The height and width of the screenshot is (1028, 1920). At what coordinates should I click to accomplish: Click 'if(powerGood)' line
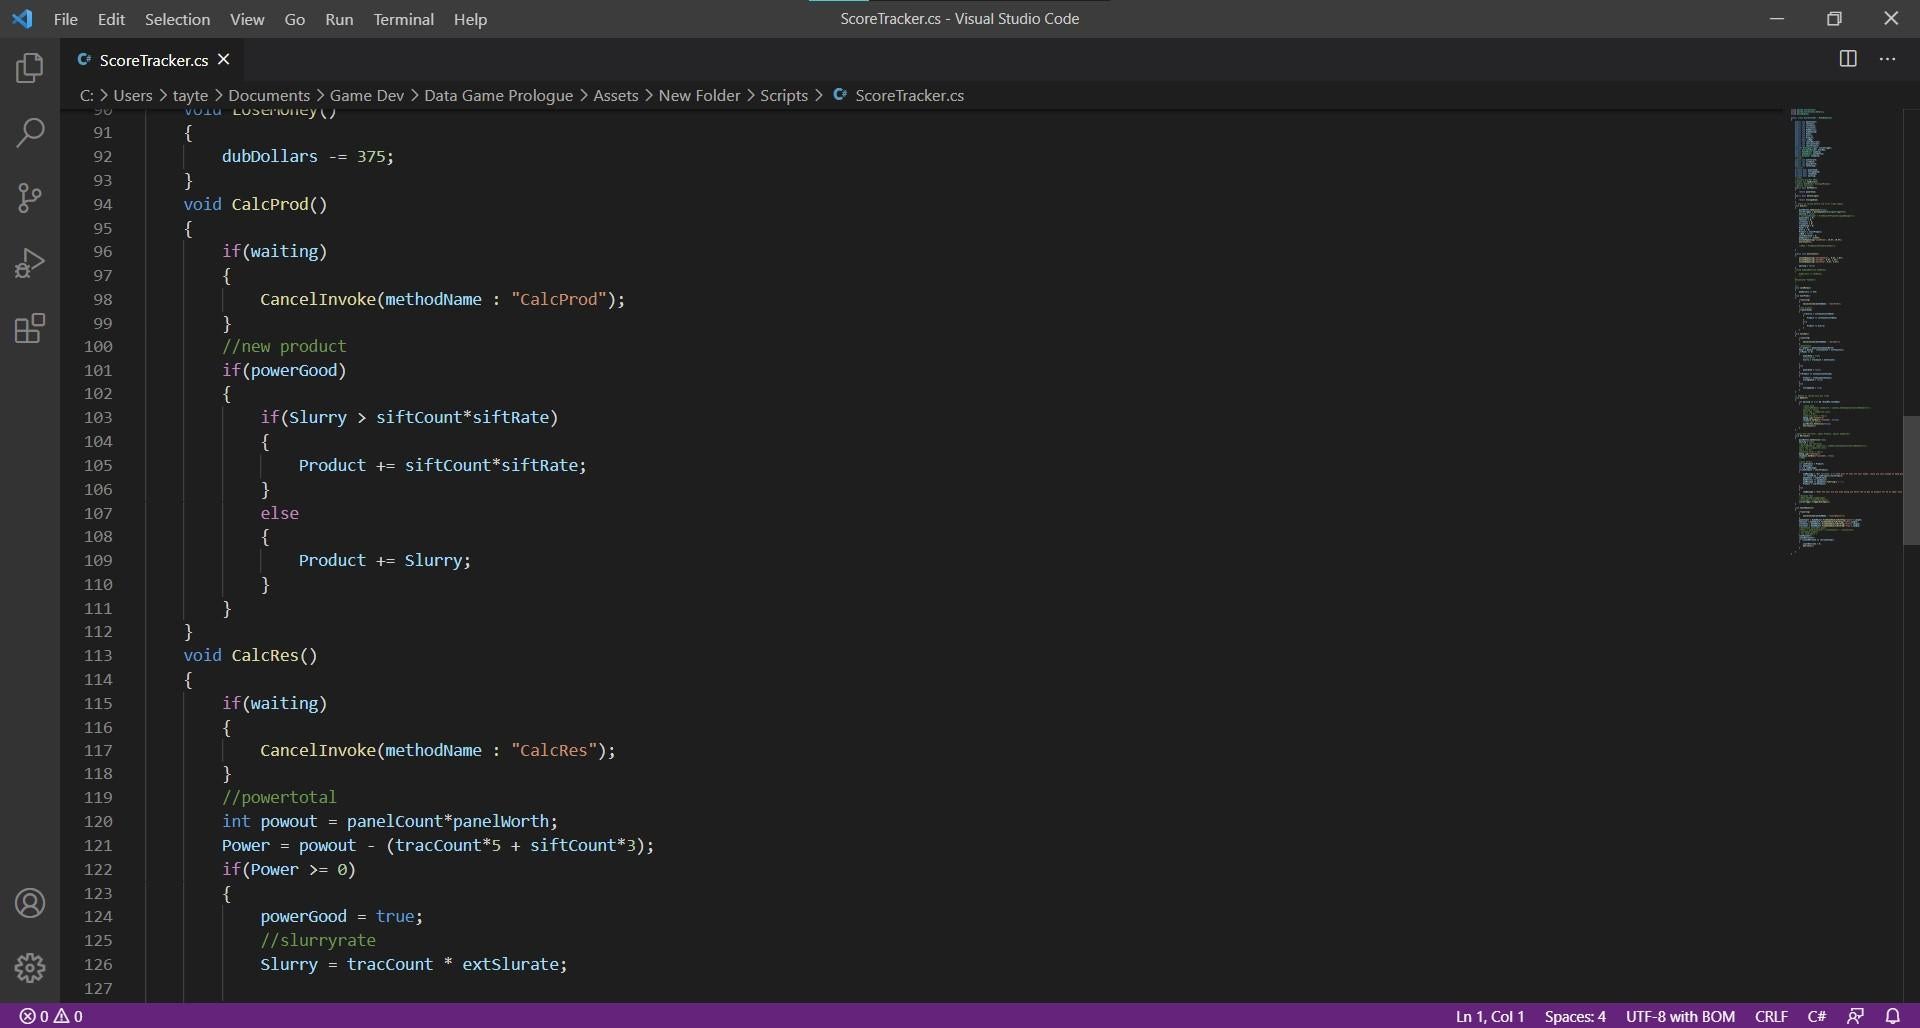(284, 370)
